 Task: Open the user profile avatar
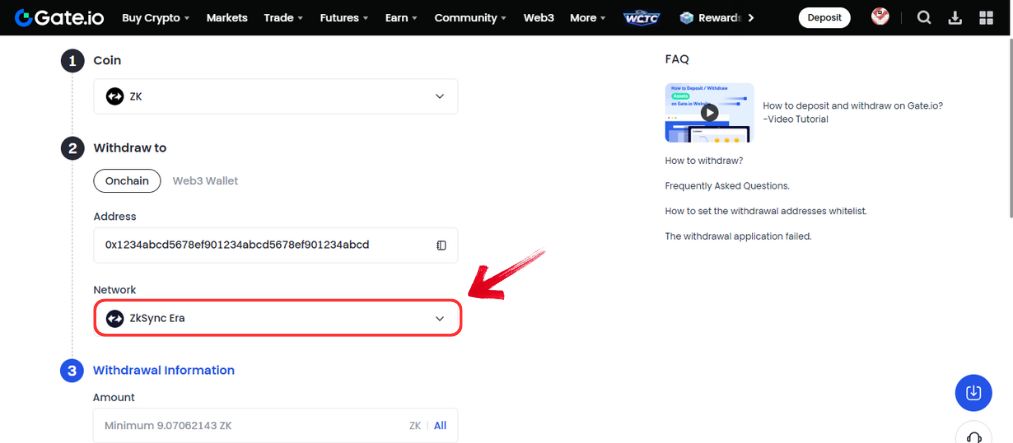[x=880, y=16]
